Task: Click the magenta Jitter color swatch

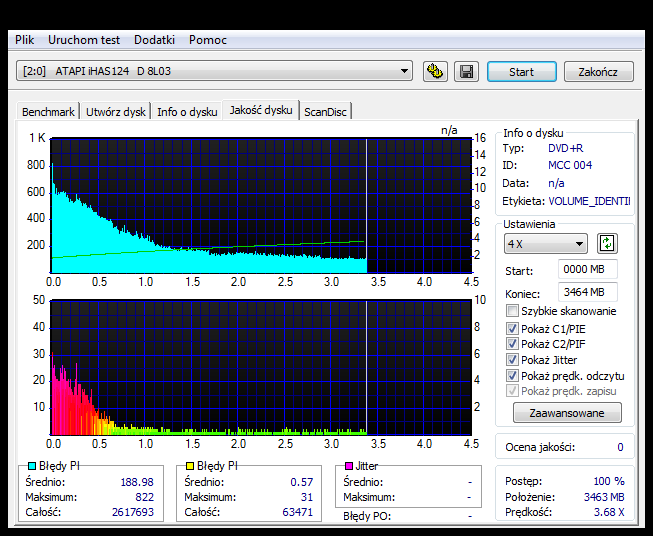Action: pyautogui.click(x=349, y=466)
